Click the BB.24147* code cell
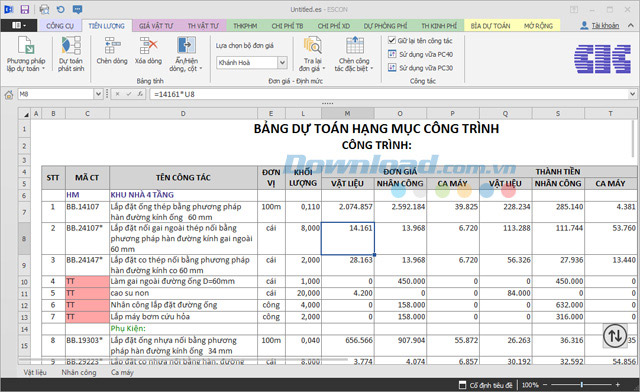Screen dimensions: 640x392 (87, 265)
